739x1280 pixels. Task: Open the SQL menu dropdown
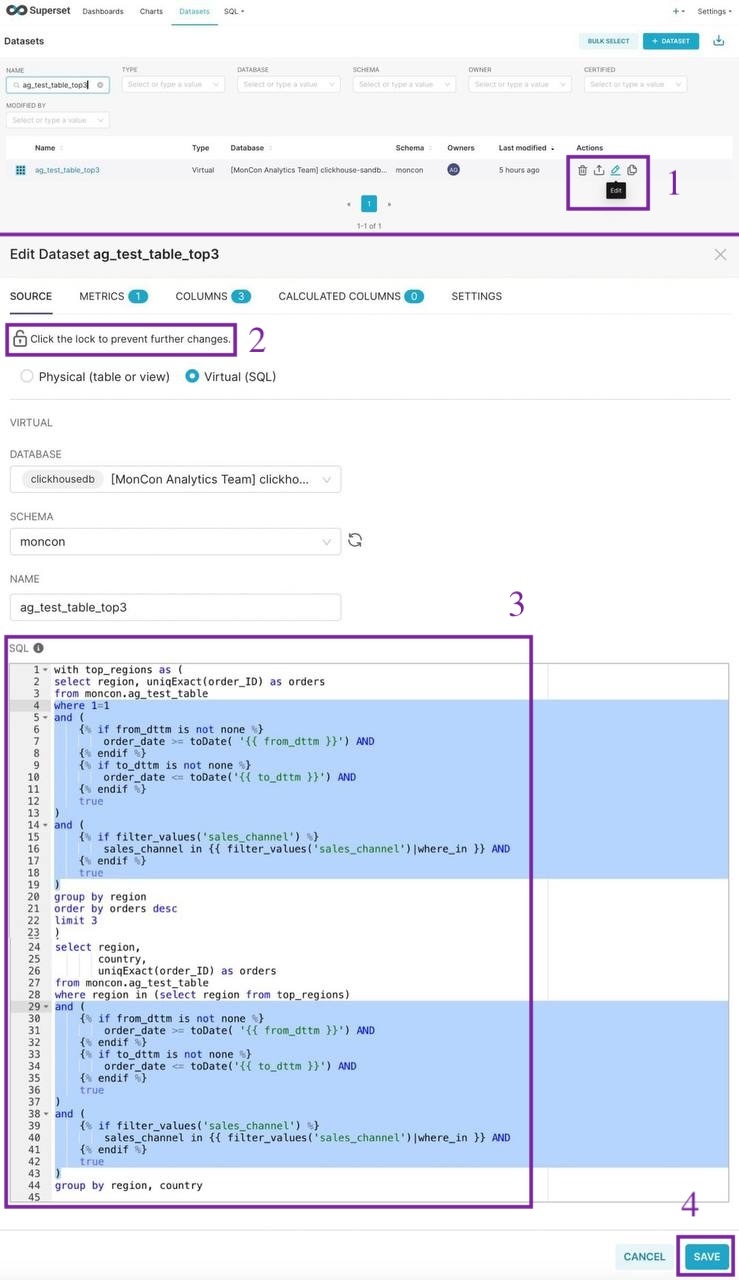click(234, 11)
